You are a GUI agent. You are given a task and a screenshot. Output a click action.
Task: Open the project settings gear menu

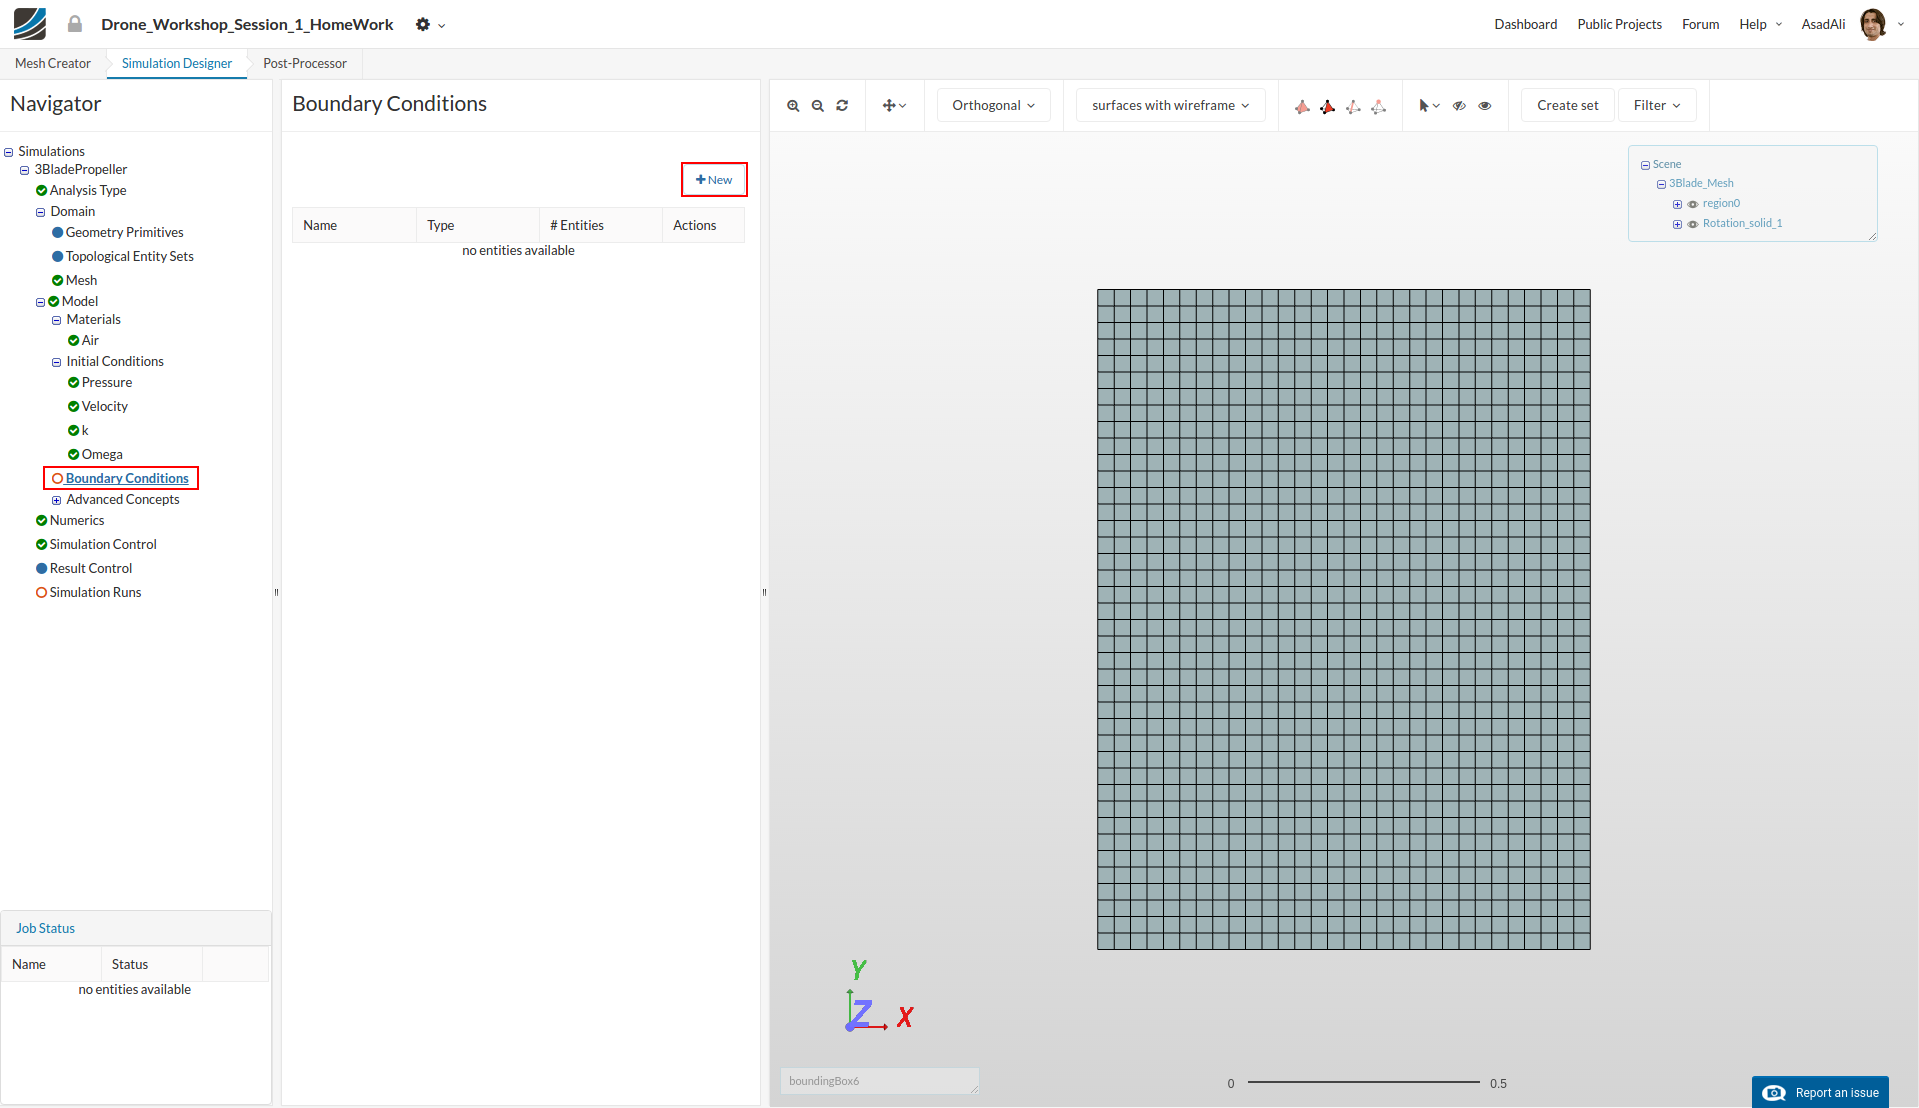(430, 24)
